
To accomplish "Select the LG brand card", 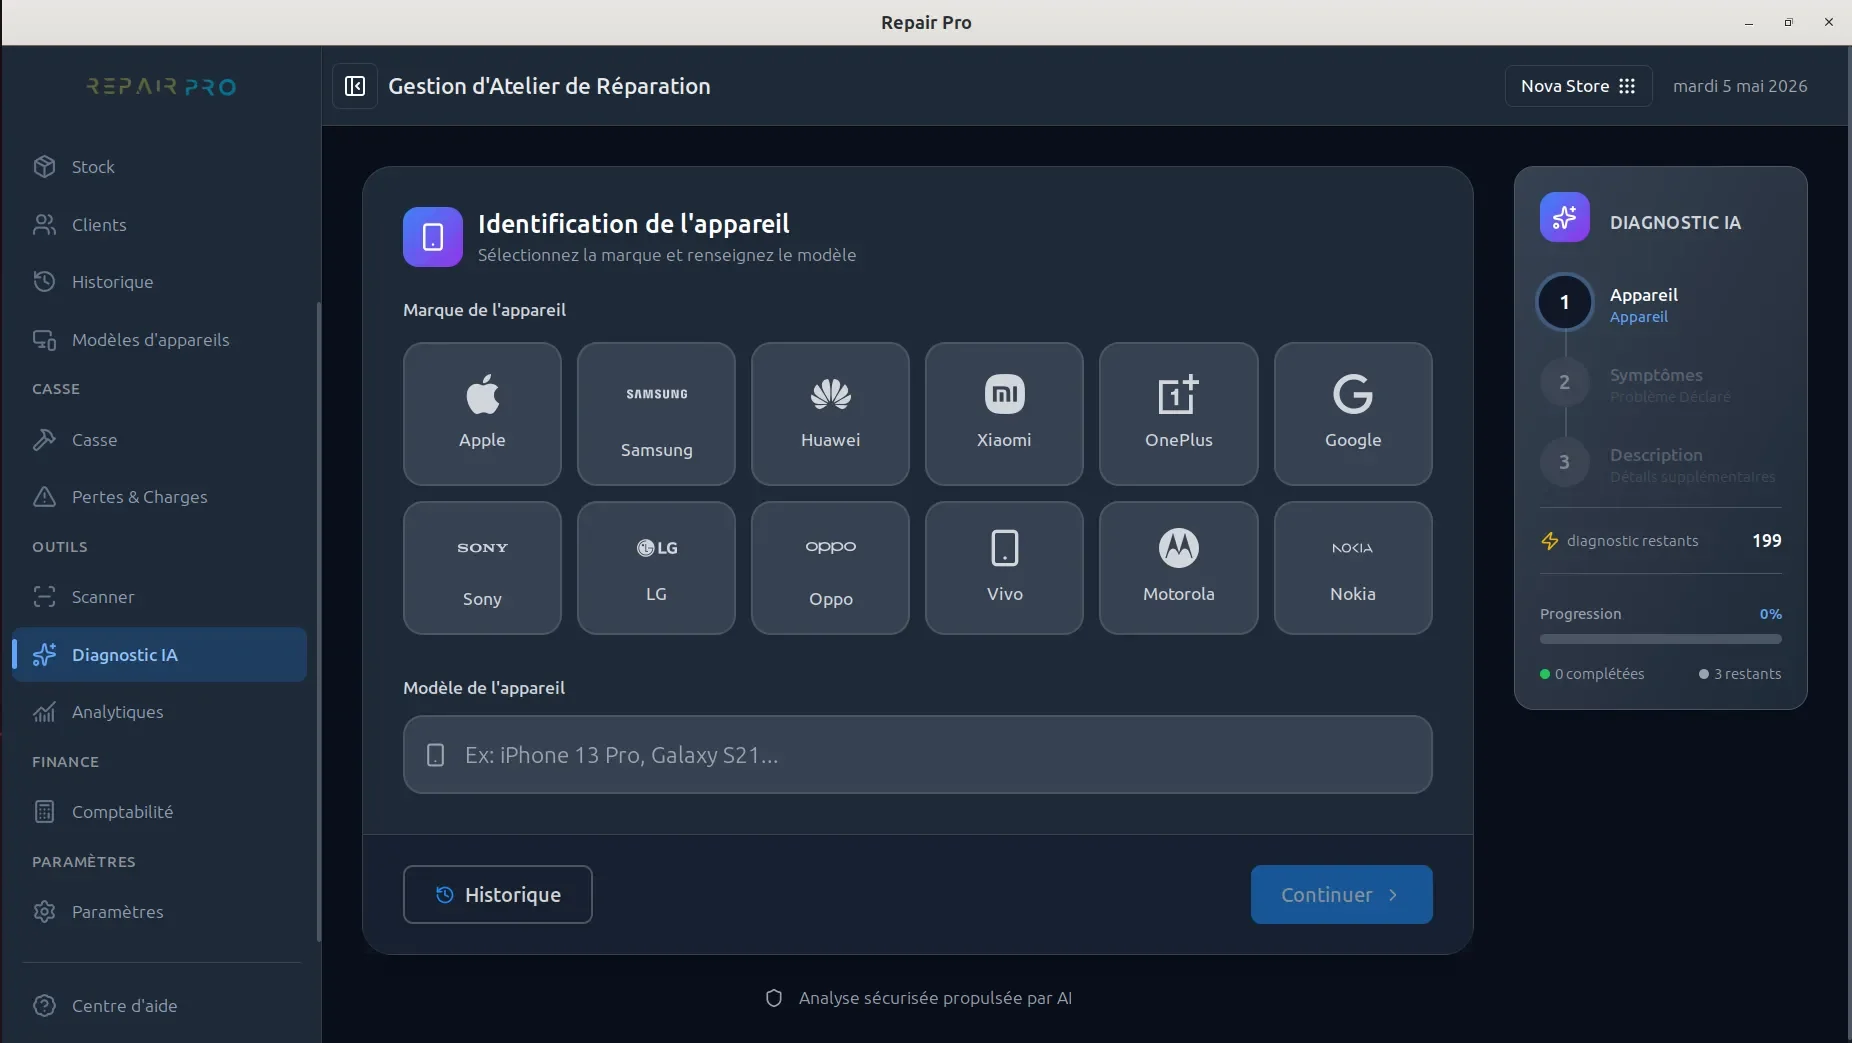I will tap(656, 568).
